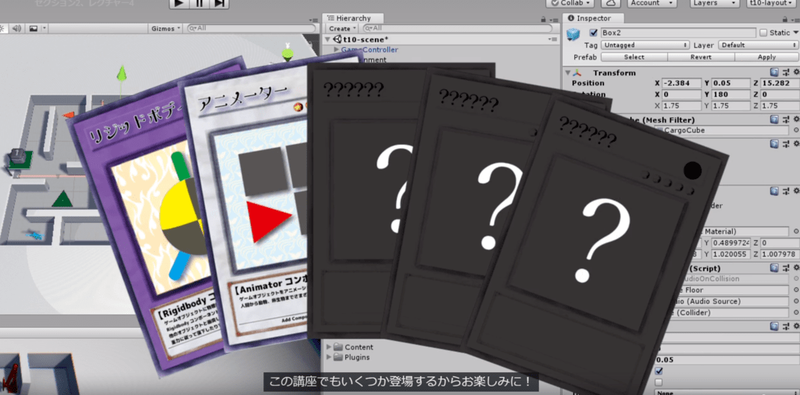Toggle scene effects image icon
This screenshot has height=395, width=800.
click(x=33, y=29)
